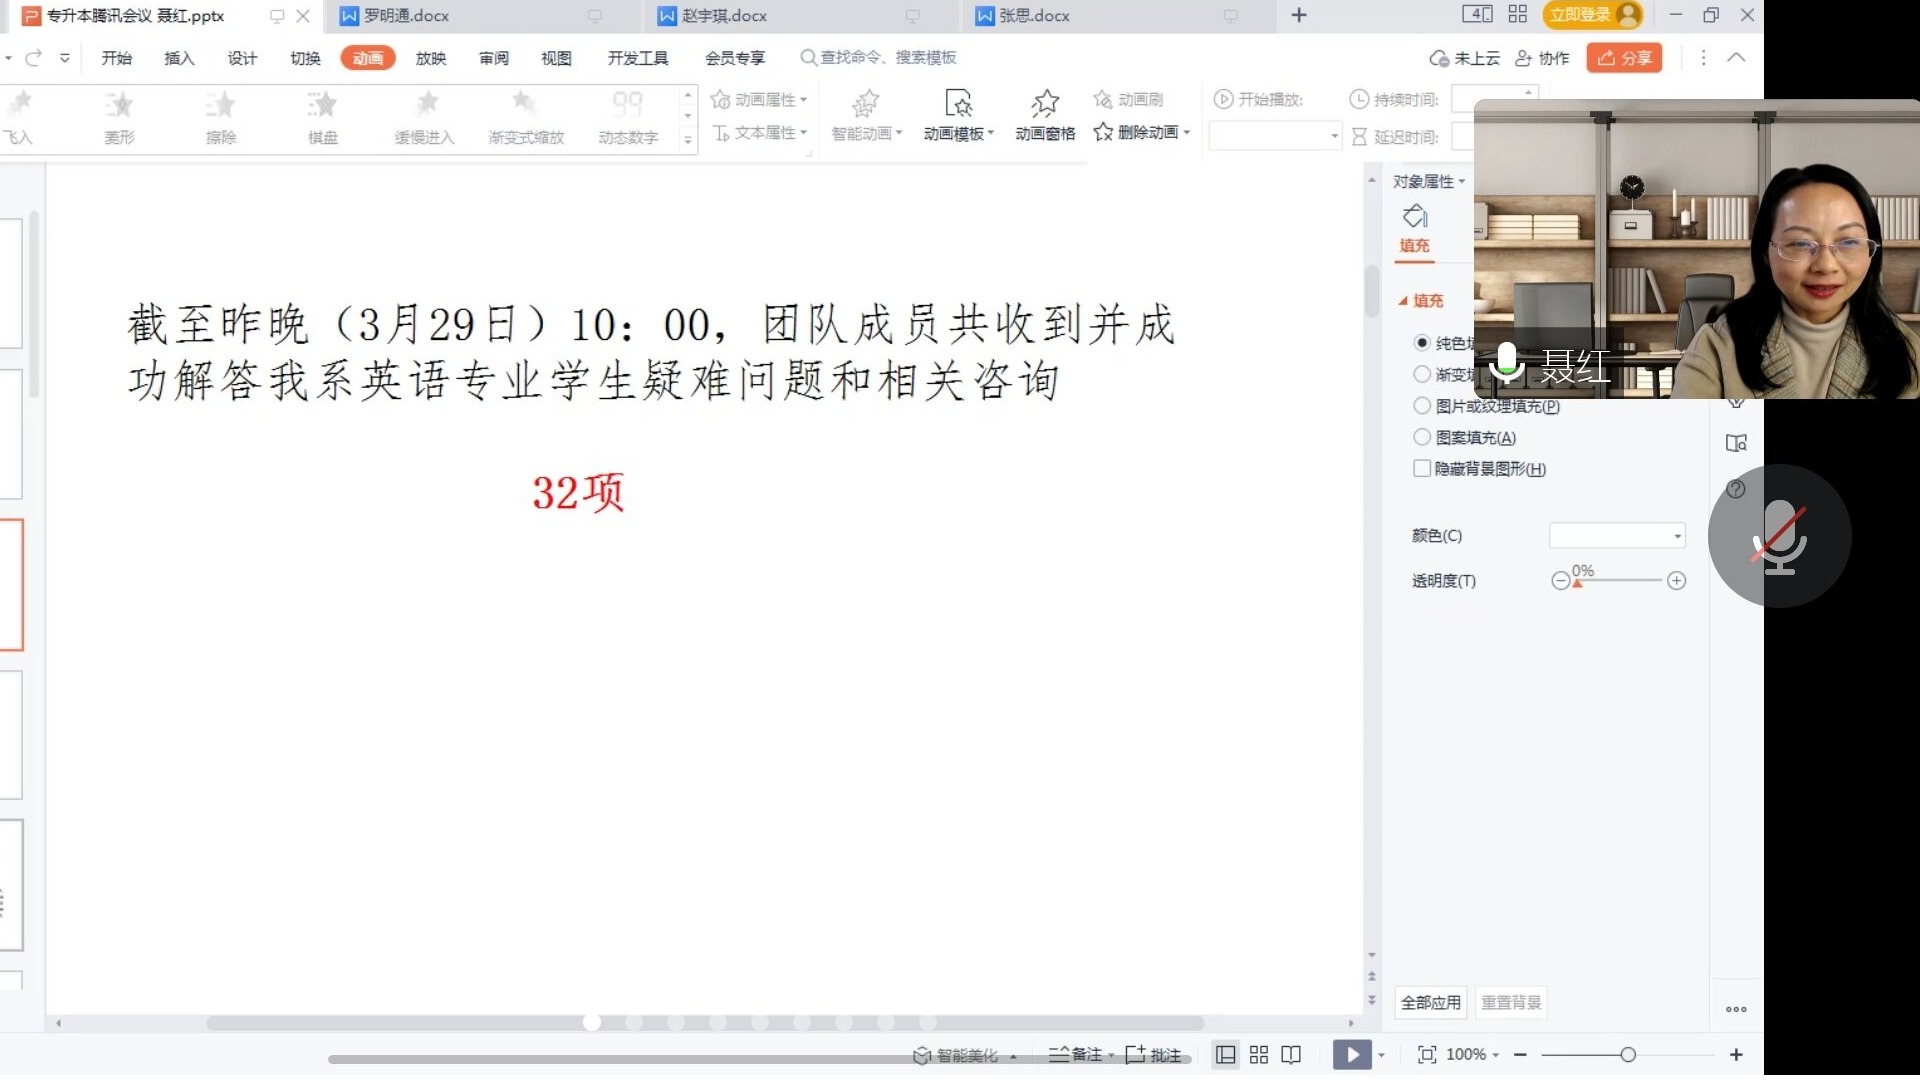Enable 隐藏背景图形 checkbox

point(1422,468)
